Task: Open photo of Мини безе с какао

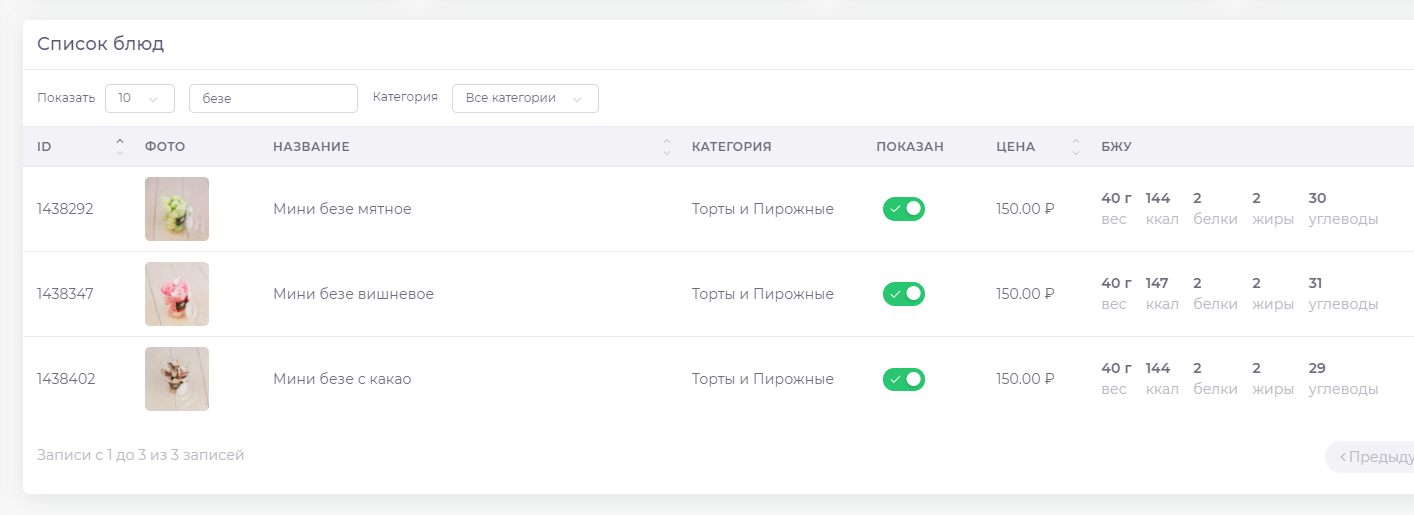Action: [177, 379]
